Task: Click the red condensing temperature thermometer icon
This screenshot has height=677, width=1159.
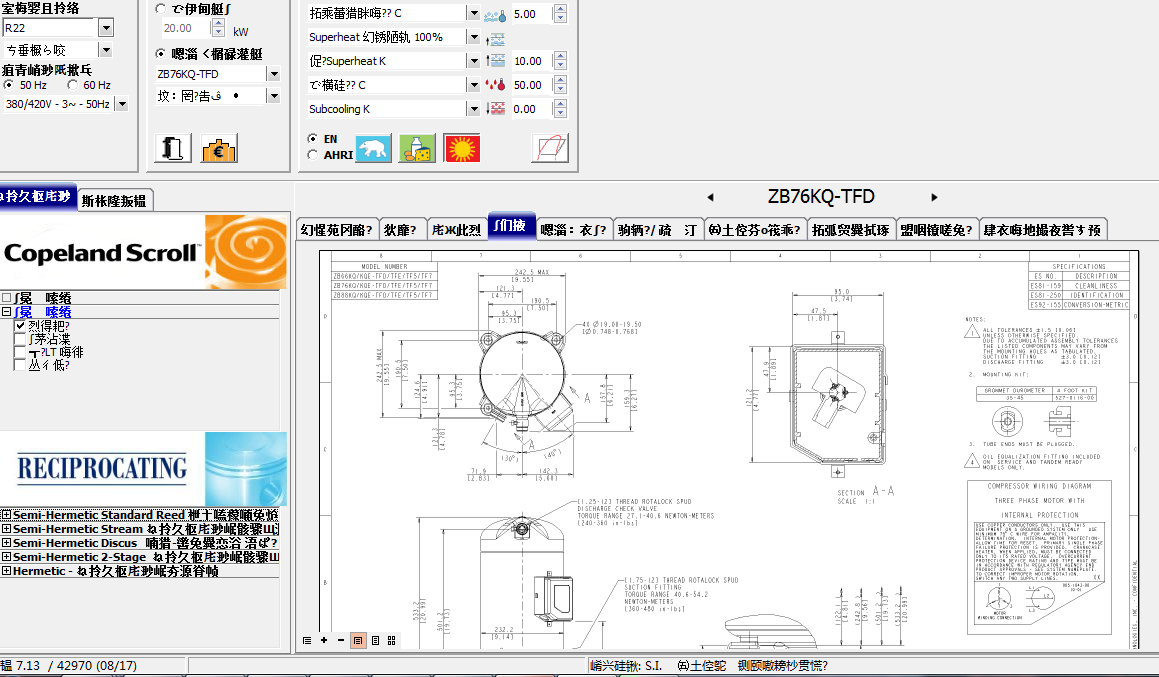Action: [x=495, y=85]
